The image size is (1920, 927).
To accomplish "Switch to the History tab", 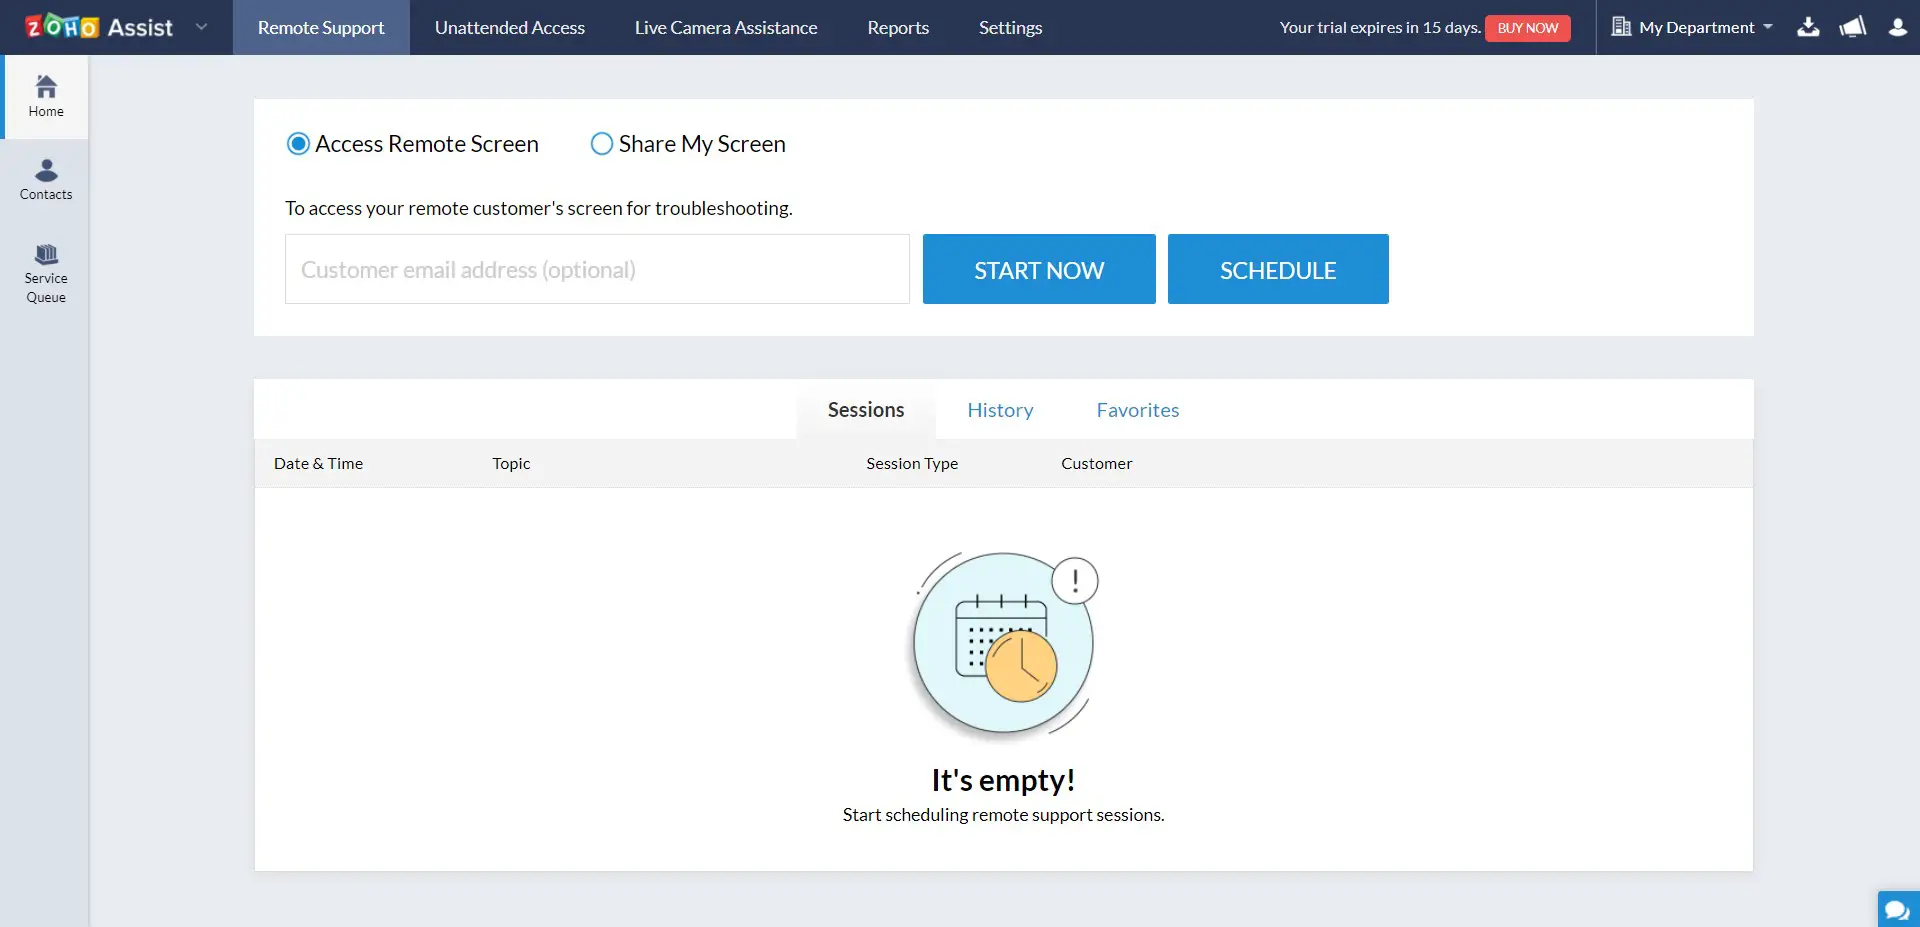I will 1000,410.
